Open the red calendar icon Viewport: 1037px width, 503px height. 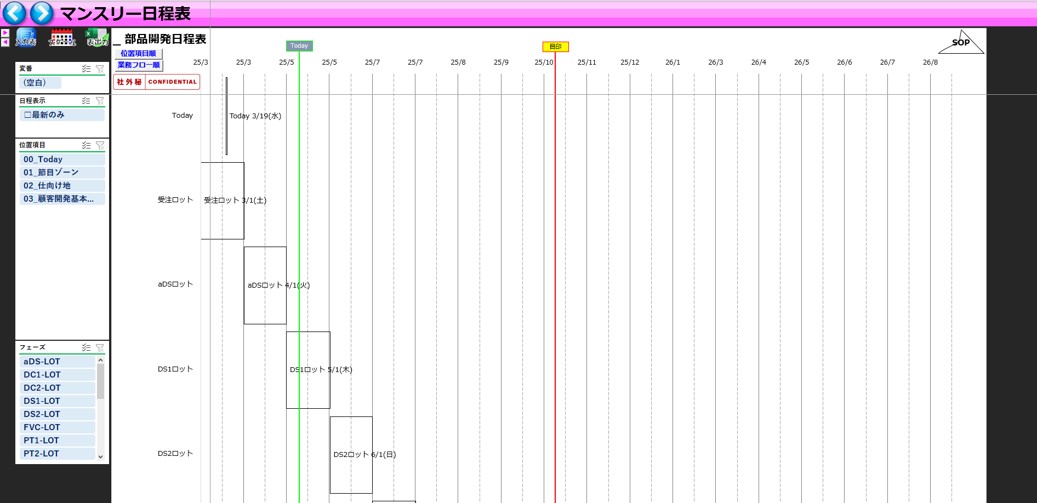pos(63,38)
